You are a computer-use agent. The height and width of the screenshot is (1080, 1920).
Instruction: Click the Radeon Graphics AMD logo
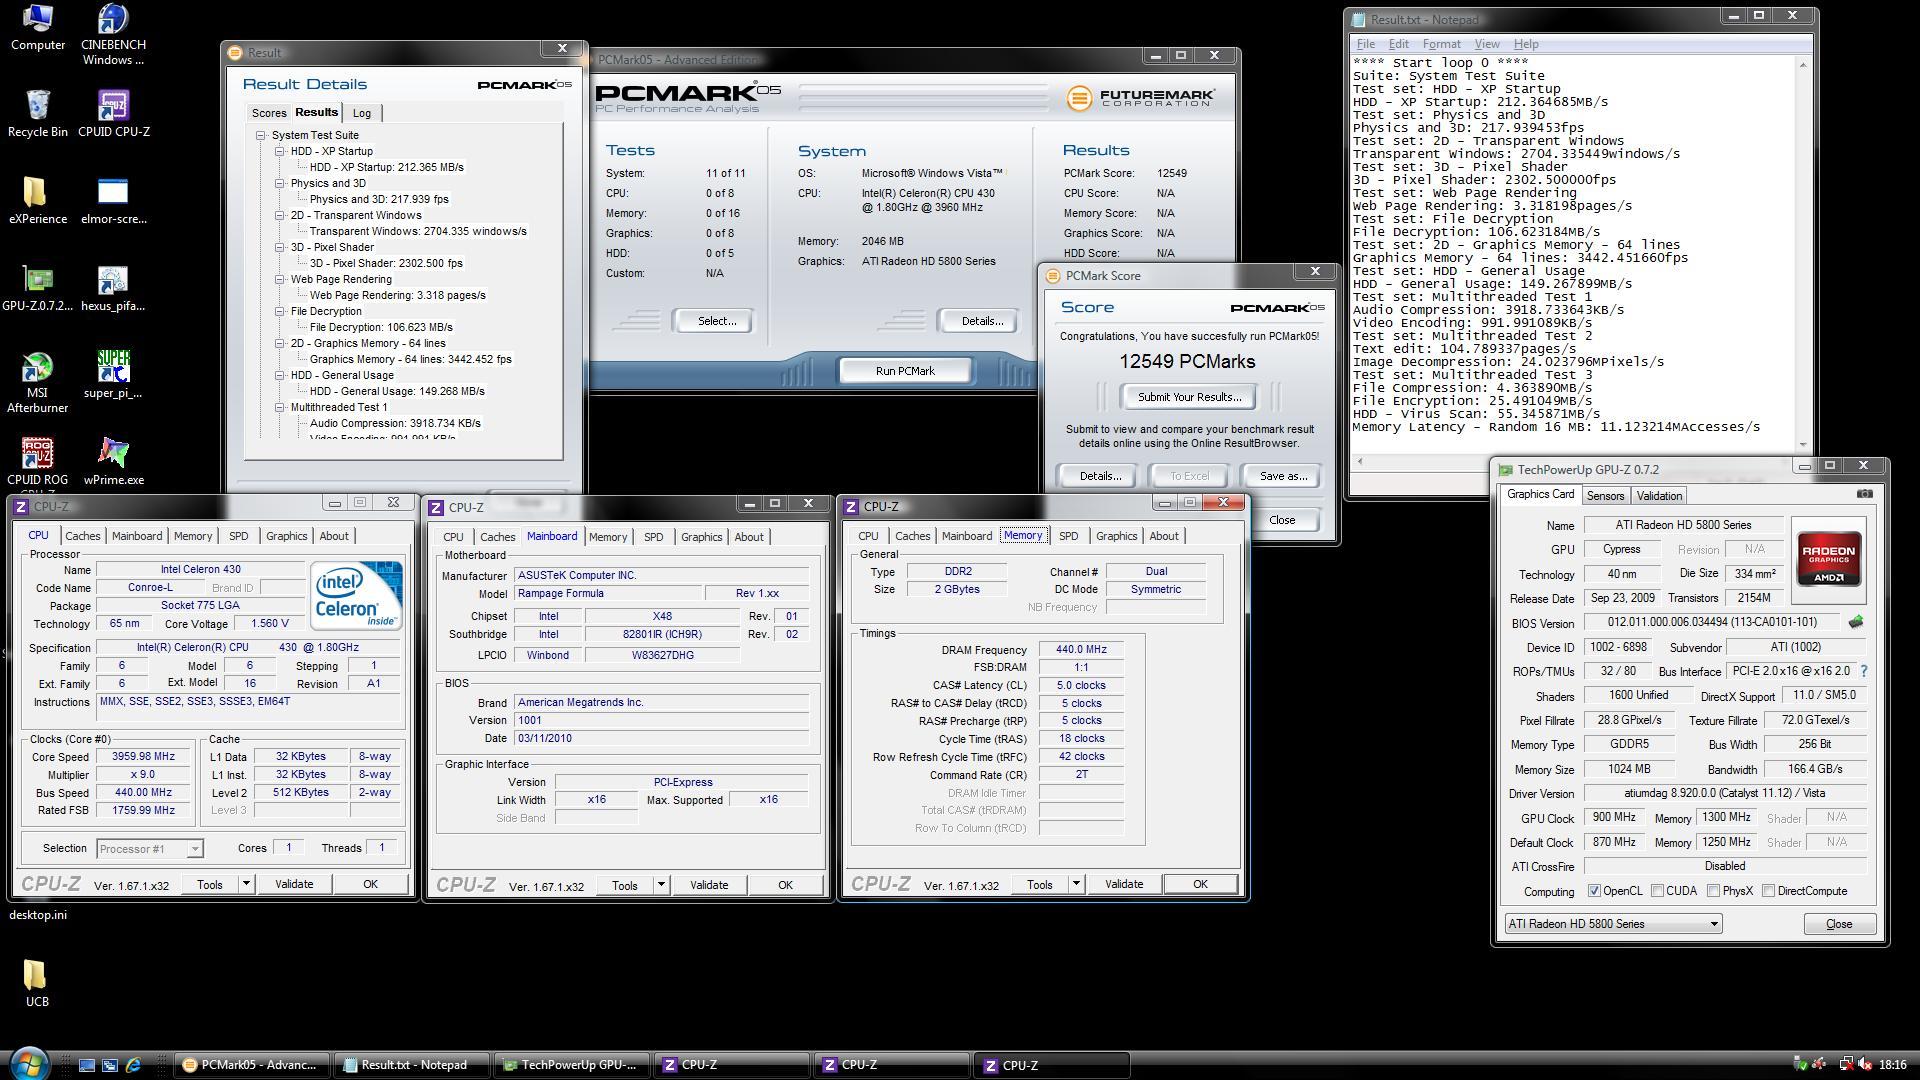[1828, 558]
